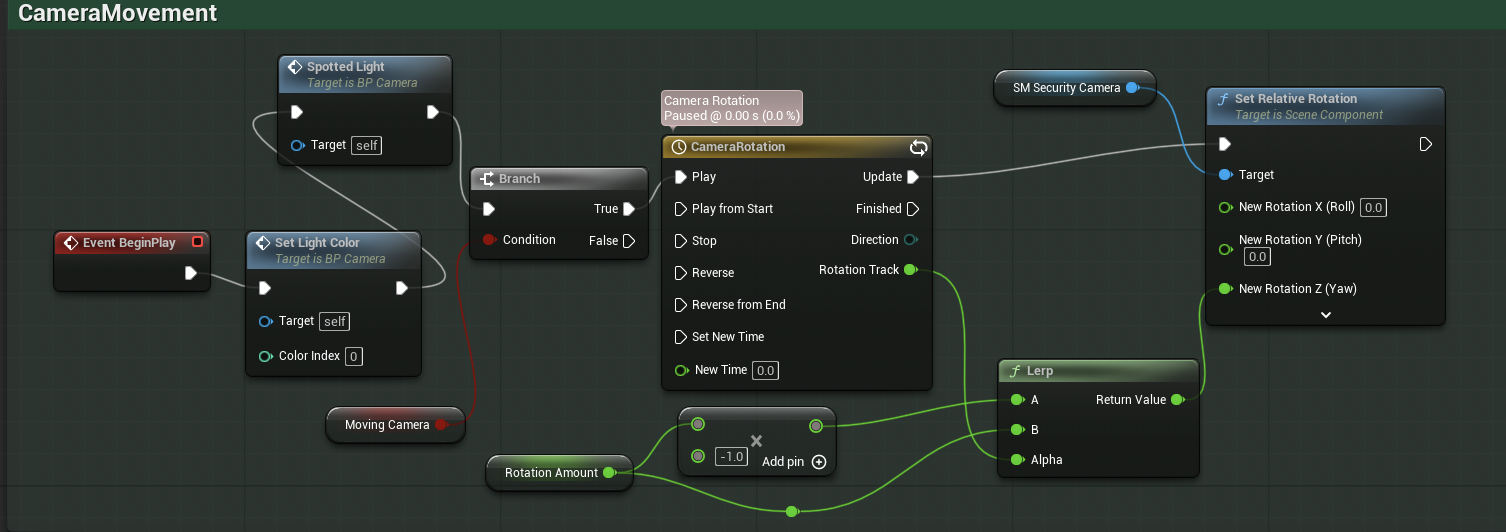The height and width of the screenshot is (532, 1506).
Task: Click the Spotted Light Target self field
Action: (367, 146)
